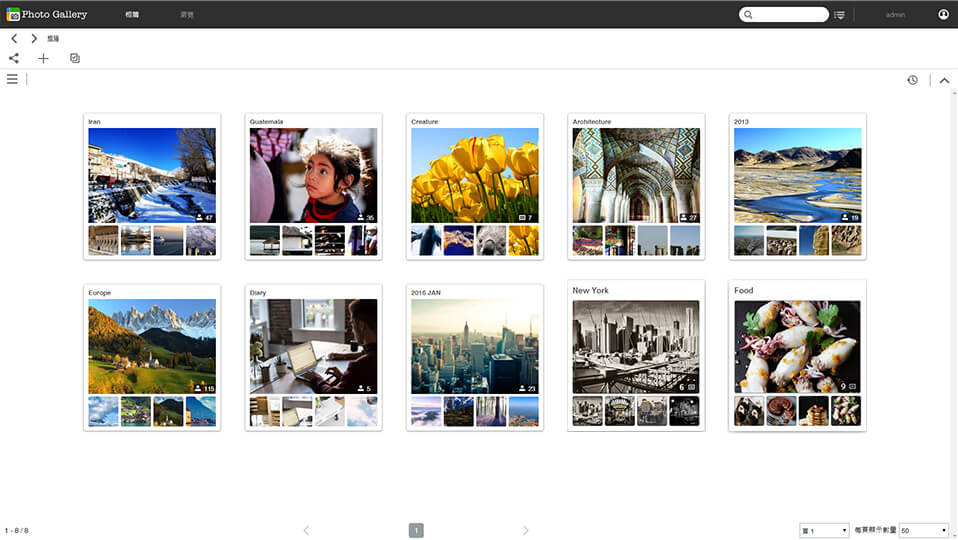Open the hamburger menu on the left
Viewport: 958px width, 540px height.
click(12, 79)
